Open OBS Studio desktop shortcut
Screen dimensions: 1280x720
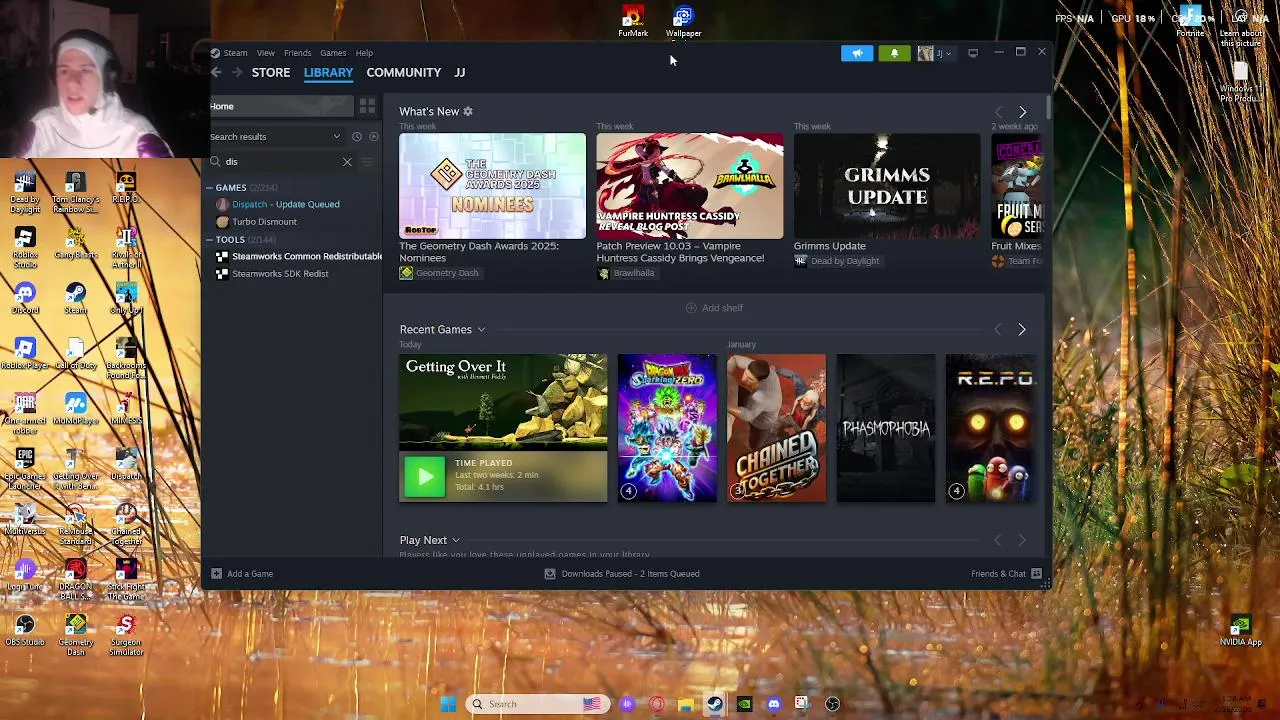tap(25, 631)
